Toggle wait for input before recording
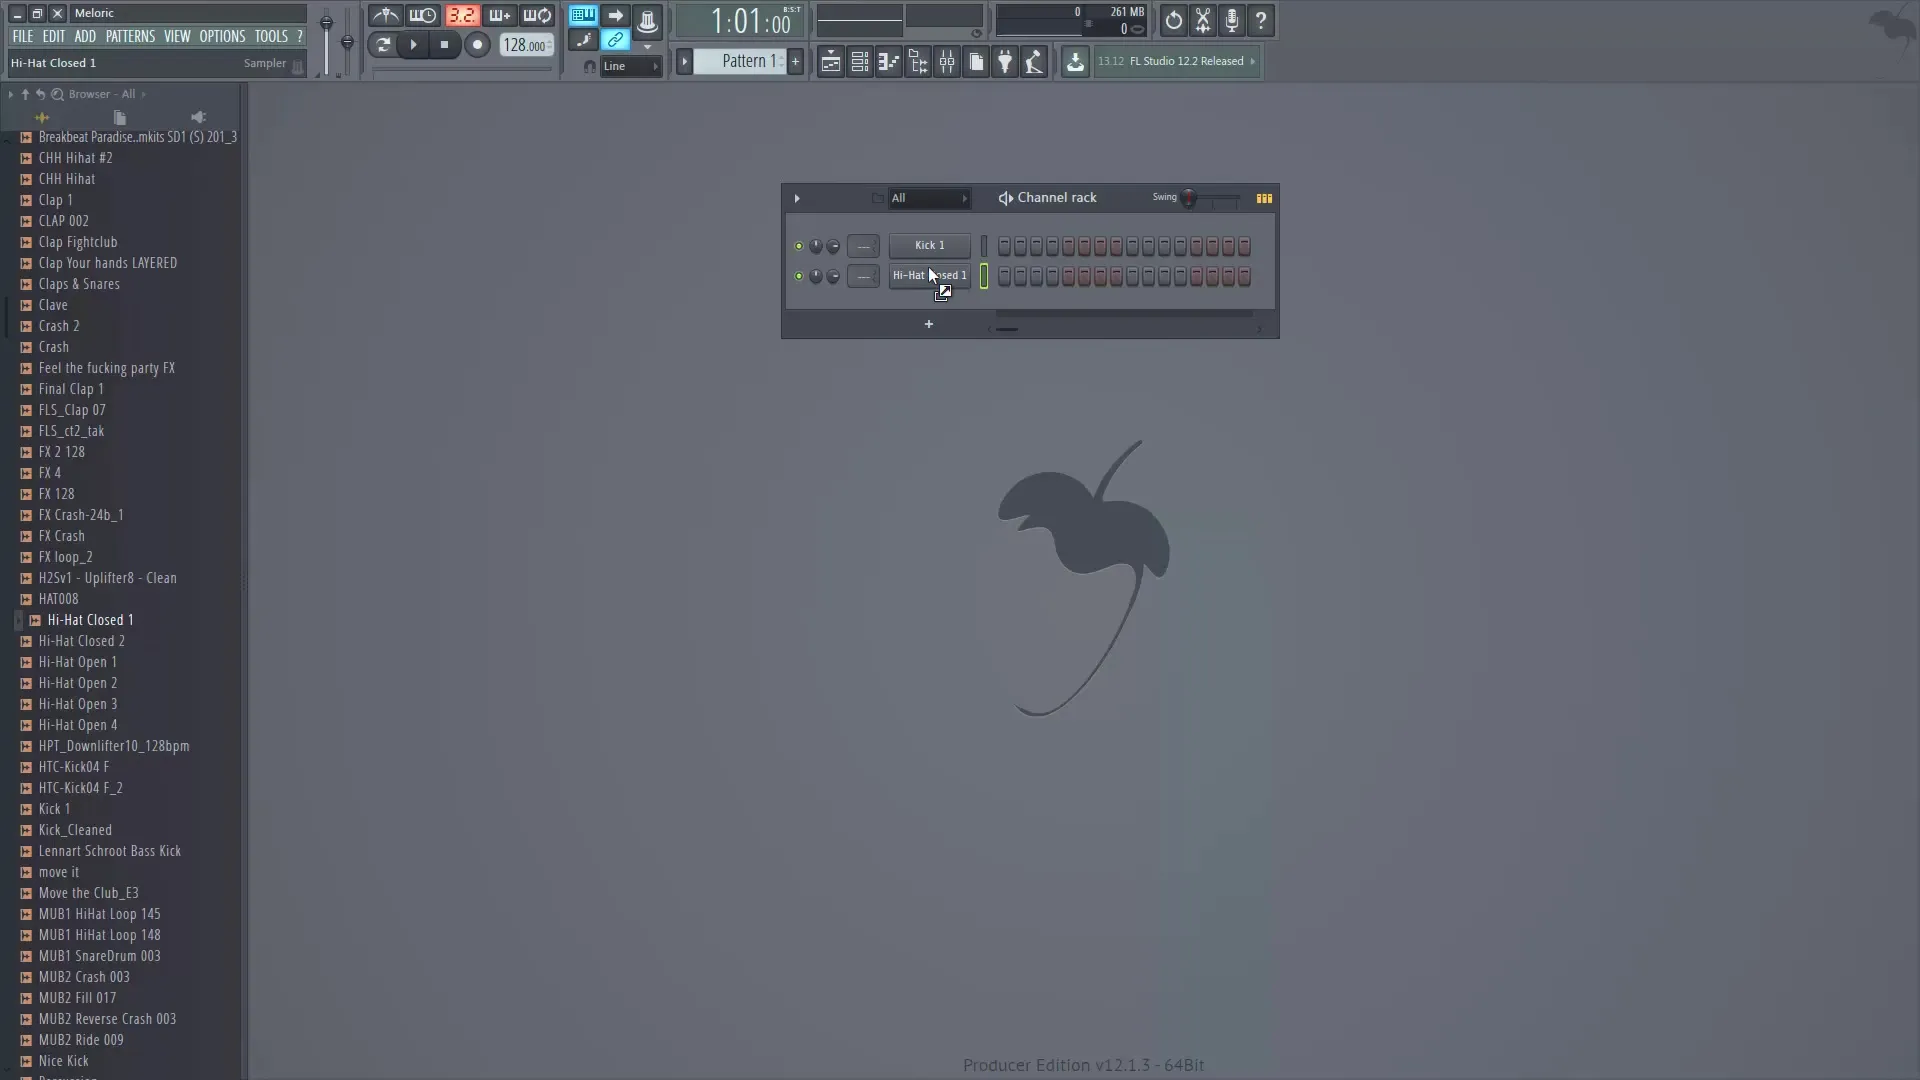The width and height of the screenshot is (1920, 1080). tap(423, 16)
